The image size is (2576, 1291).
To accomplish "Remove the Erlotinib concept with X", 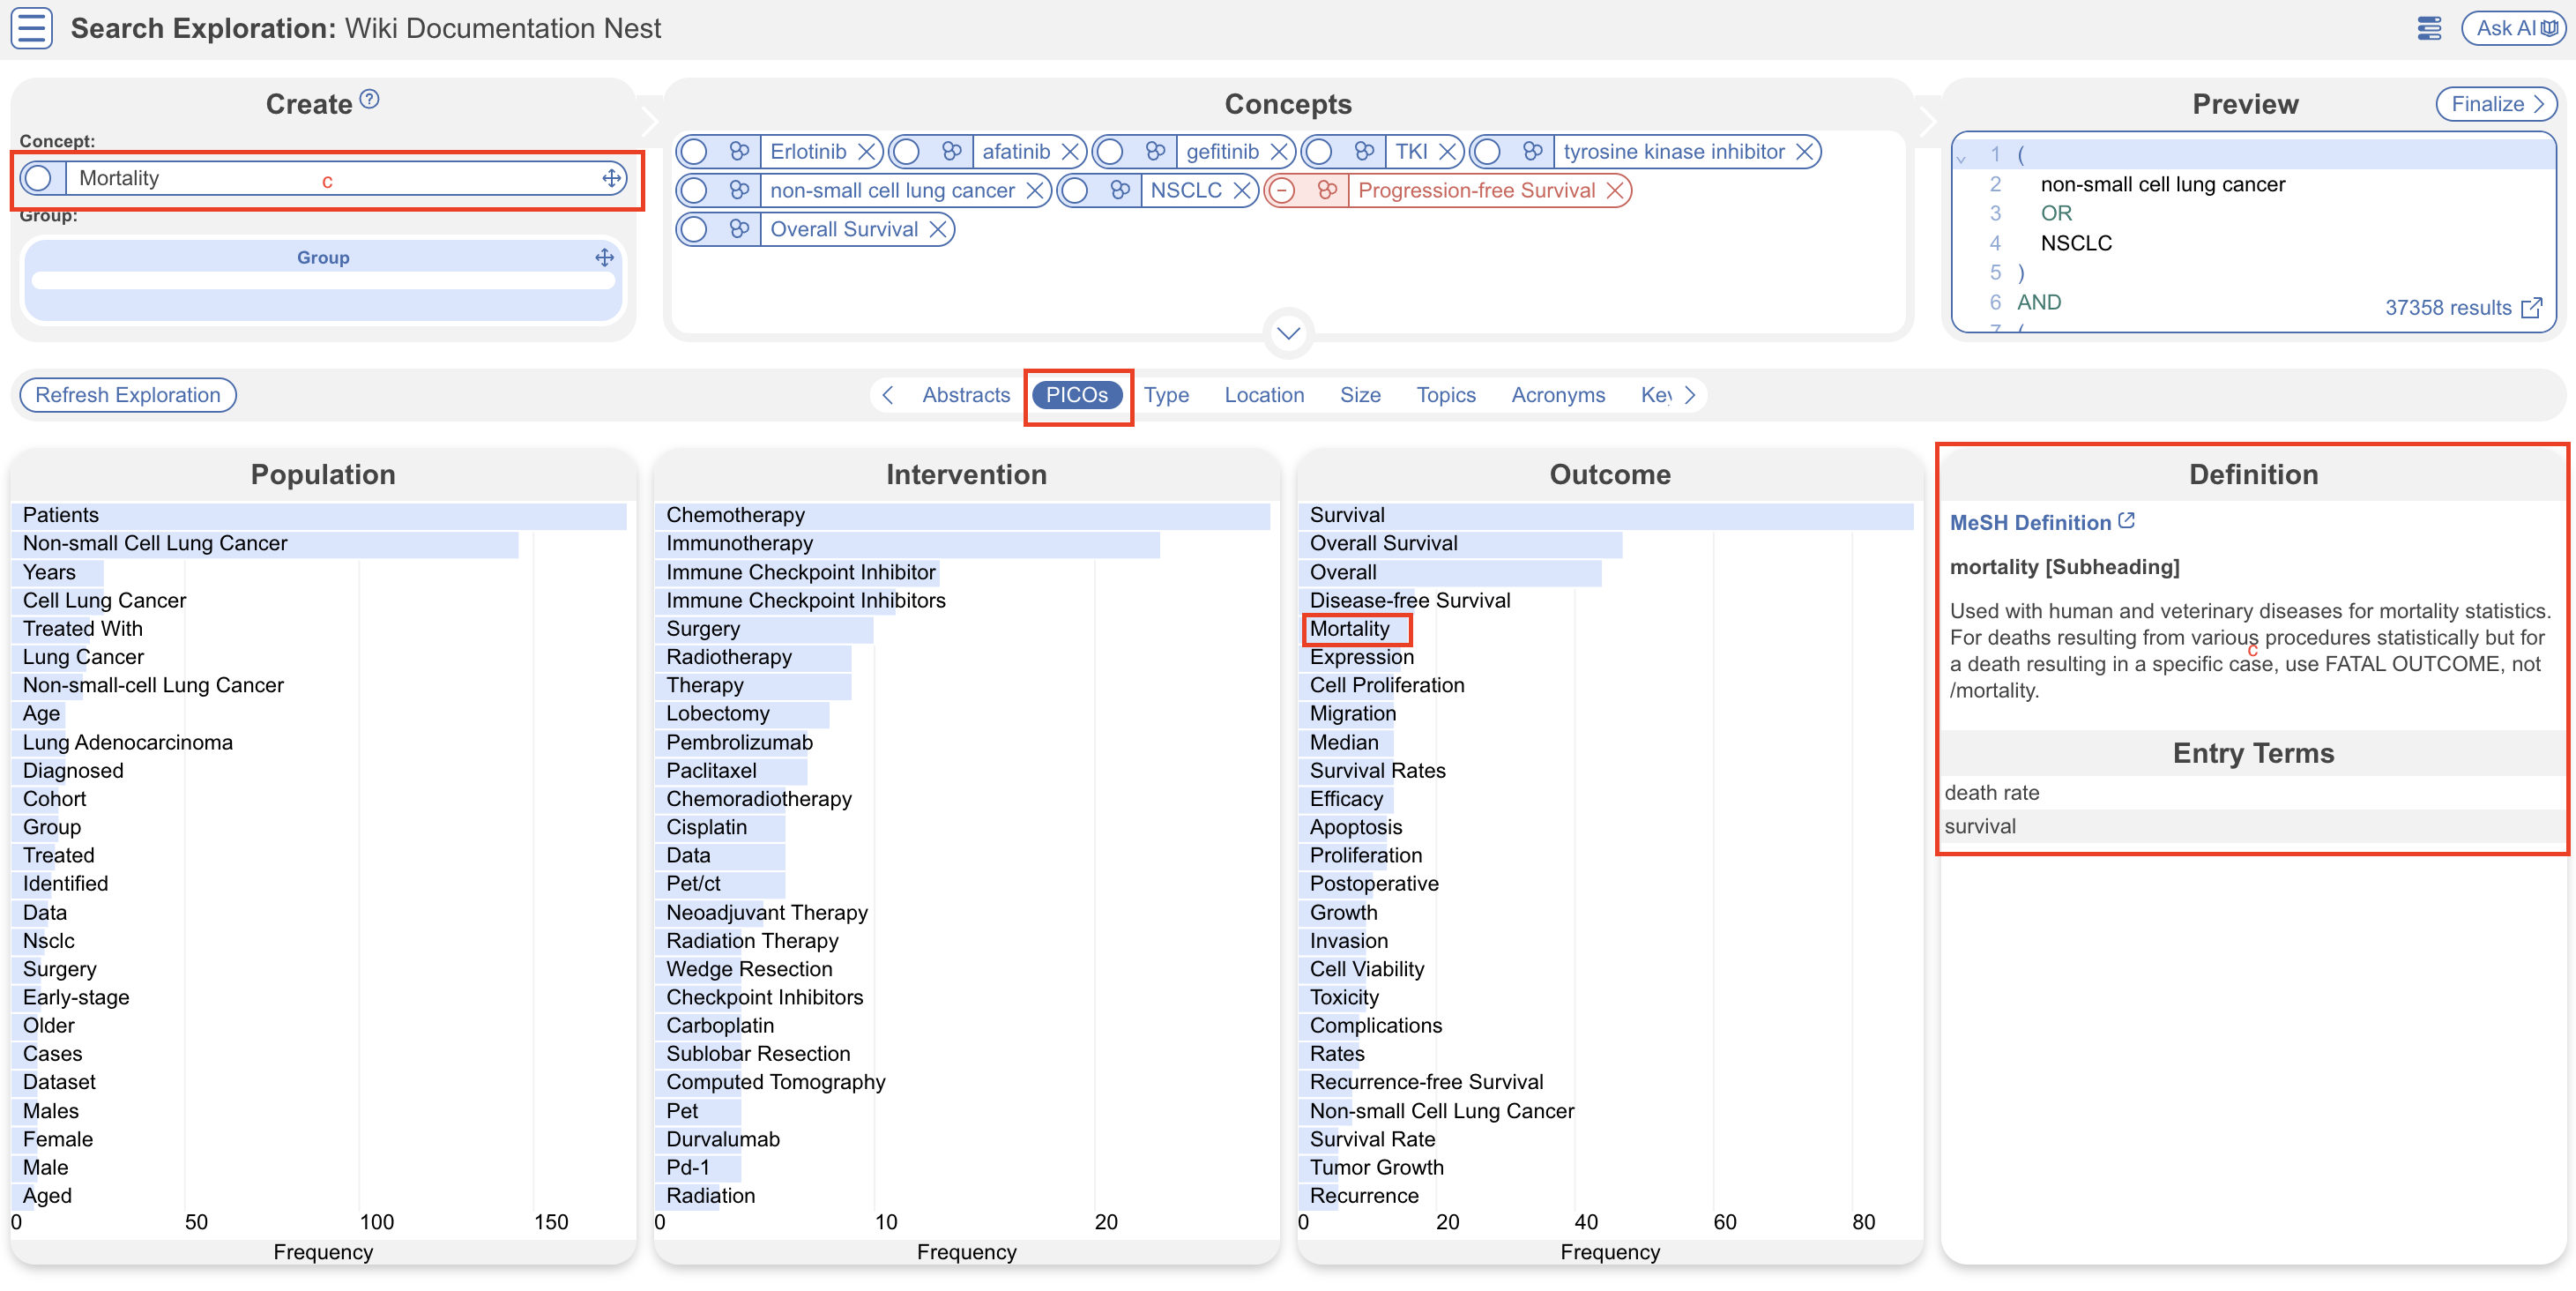I will click(x=867, y=152).
